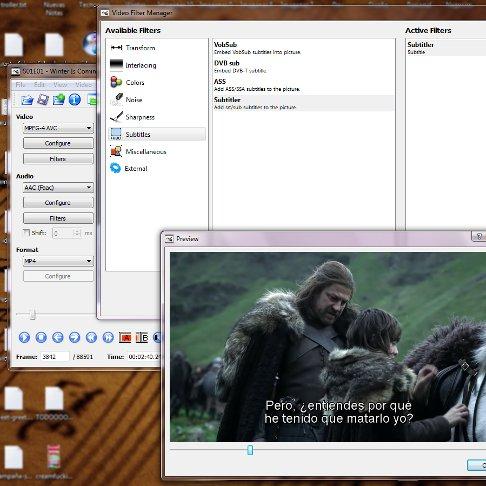Click the navigation slider in the main Avidemux window
The image size is (486, 486).
33,314
